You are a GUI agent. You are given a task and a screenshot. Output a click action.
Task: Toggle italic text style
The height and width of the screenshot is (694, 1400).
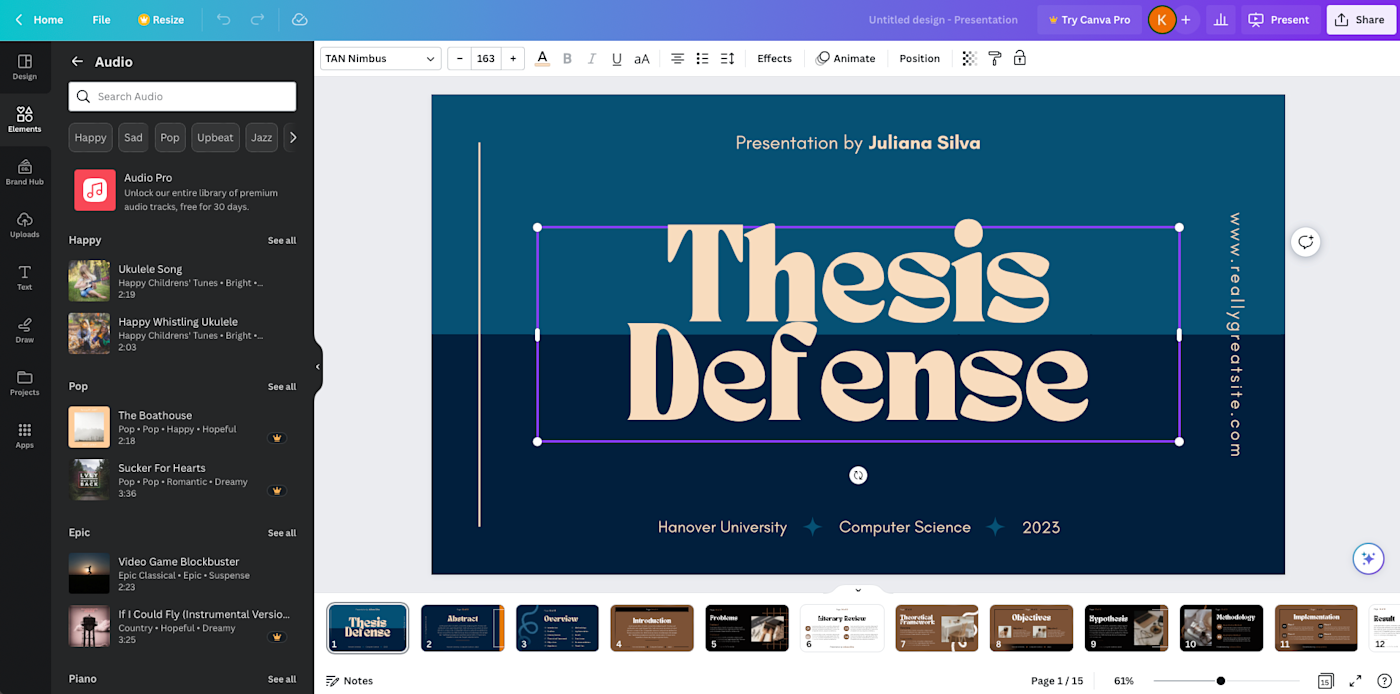pos(592,58)
